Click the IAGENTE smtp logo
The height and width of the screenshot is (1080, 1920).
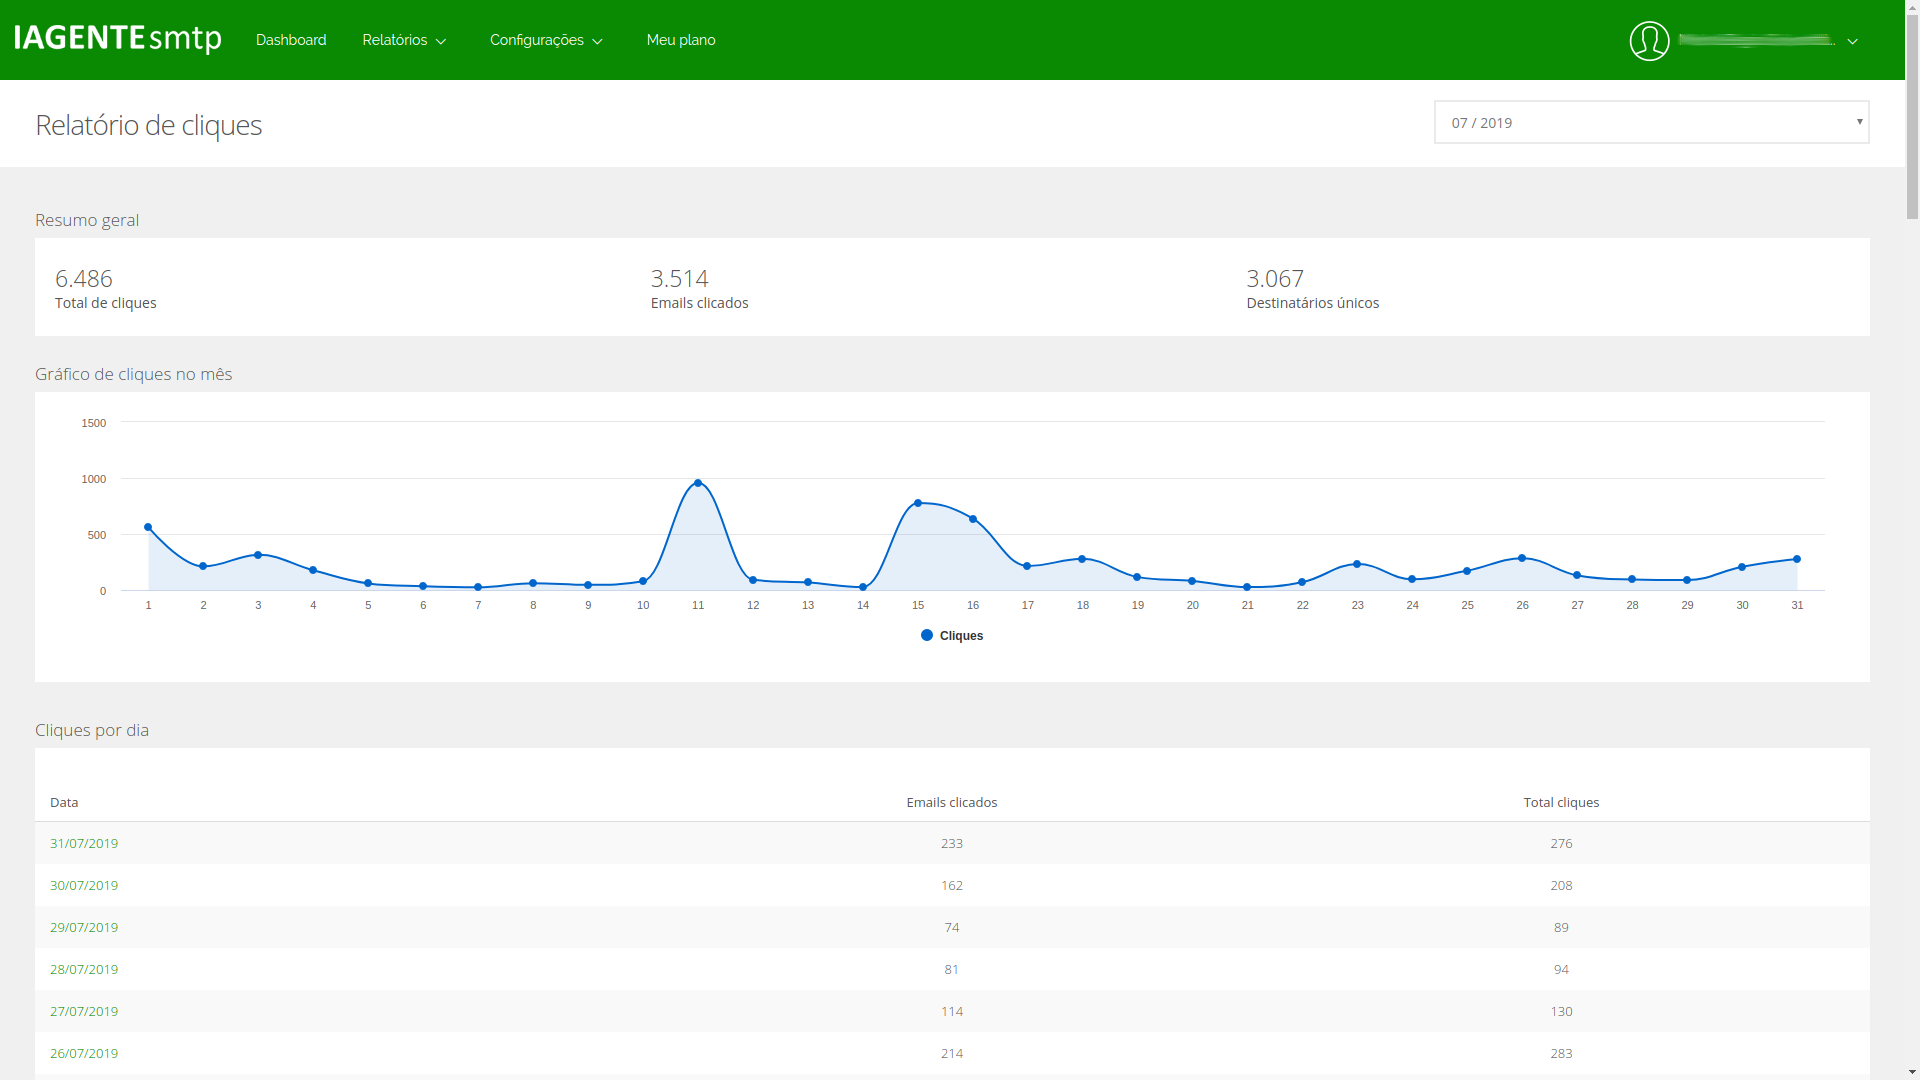(x=118, y=38)
